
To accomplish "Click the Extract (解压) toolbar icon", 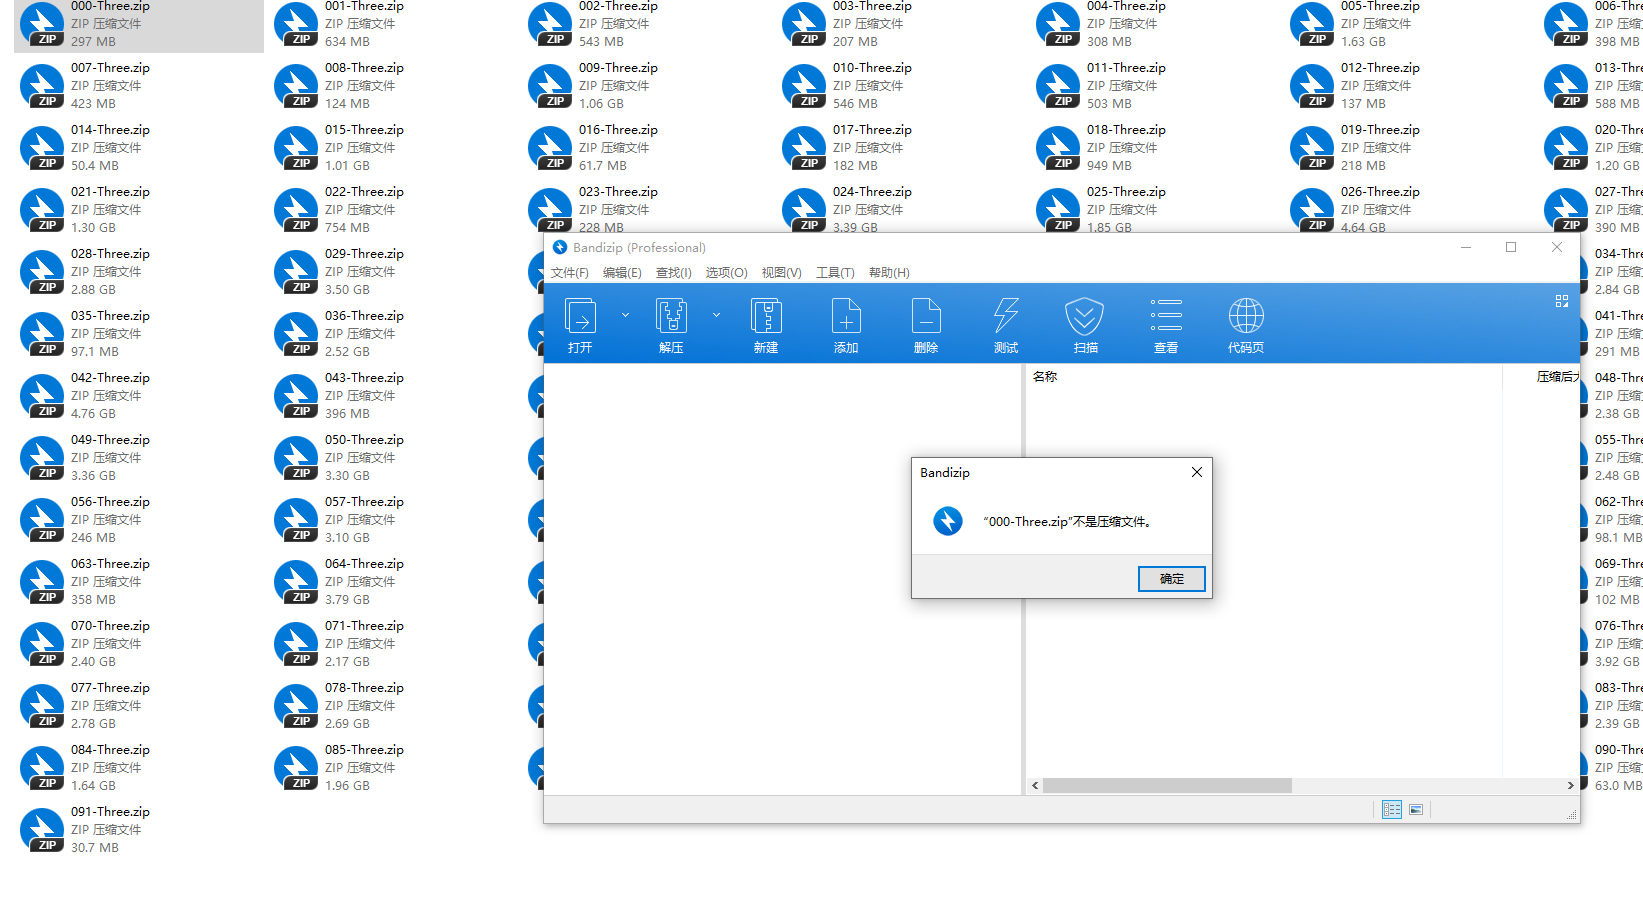I will point(671,317).
